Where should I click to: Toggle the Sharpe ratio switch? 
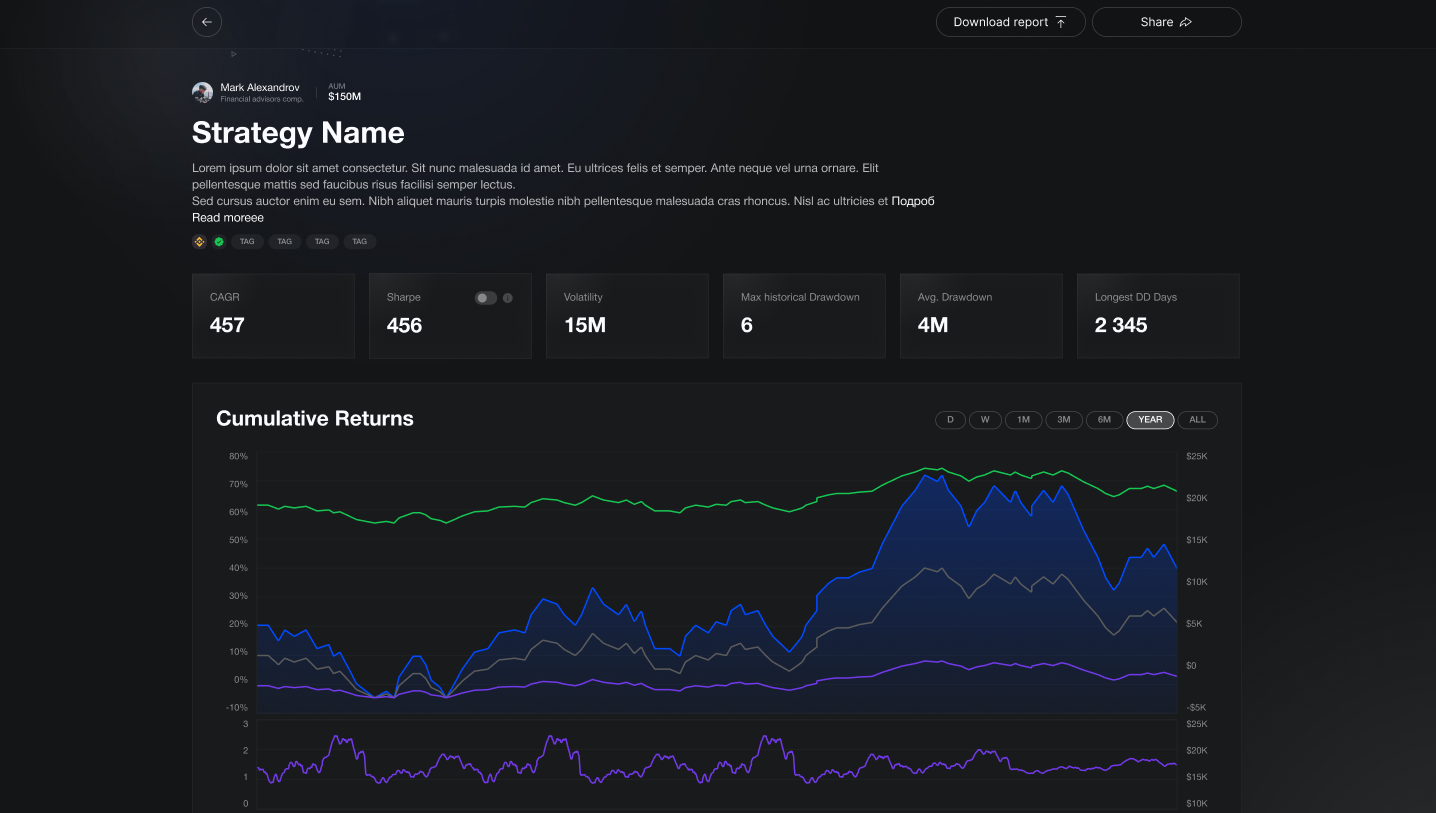pos(485,298)
